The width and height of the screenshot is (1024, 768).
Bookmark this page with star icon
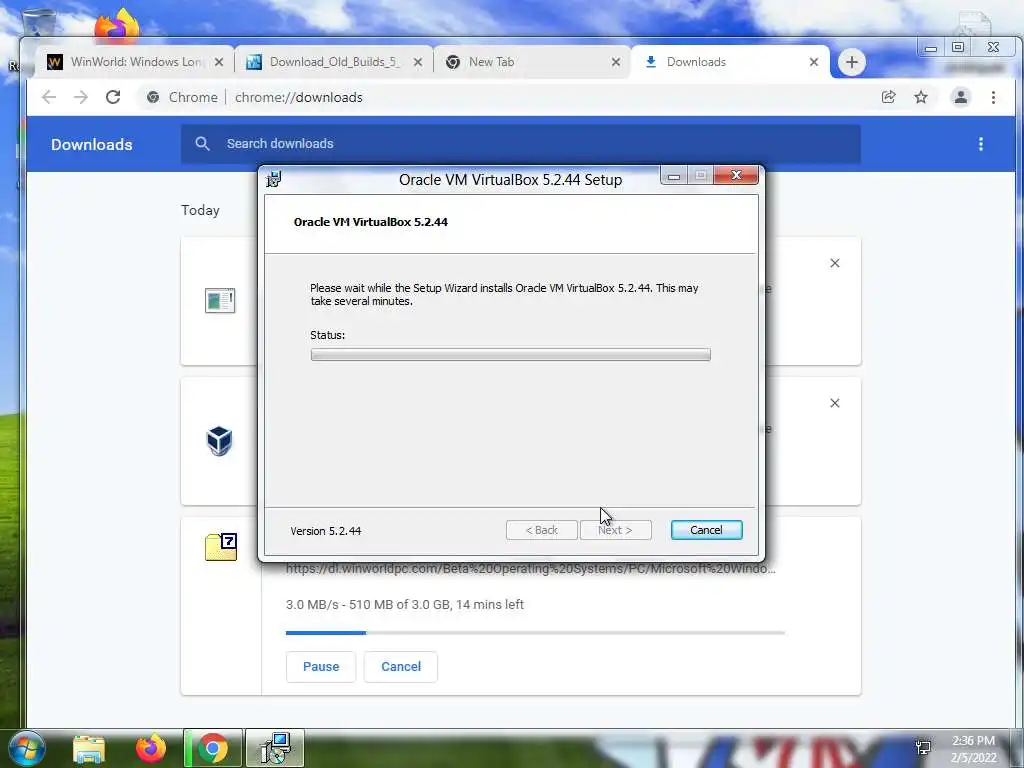tap(921, 97)
